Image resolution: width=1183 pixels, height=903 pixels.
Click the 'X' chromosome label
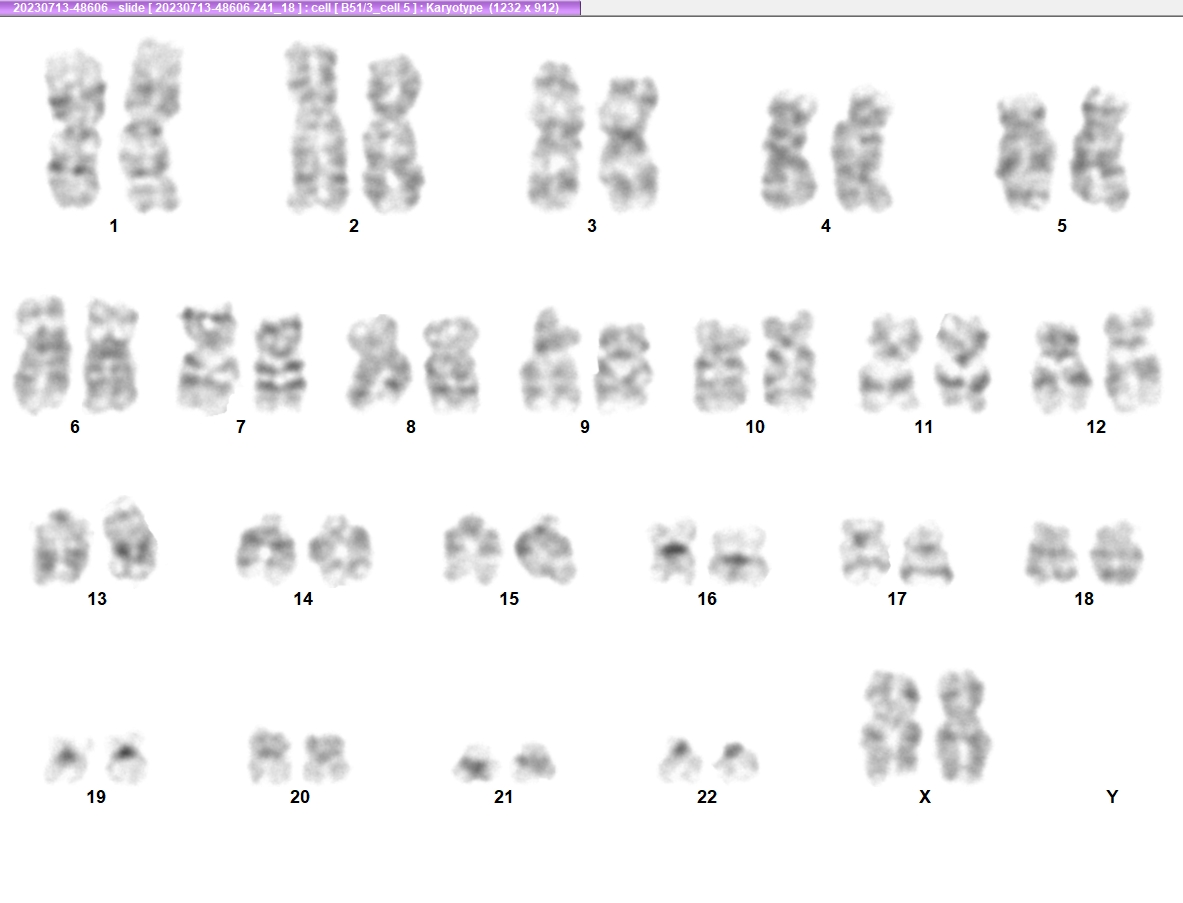(925, 797)
